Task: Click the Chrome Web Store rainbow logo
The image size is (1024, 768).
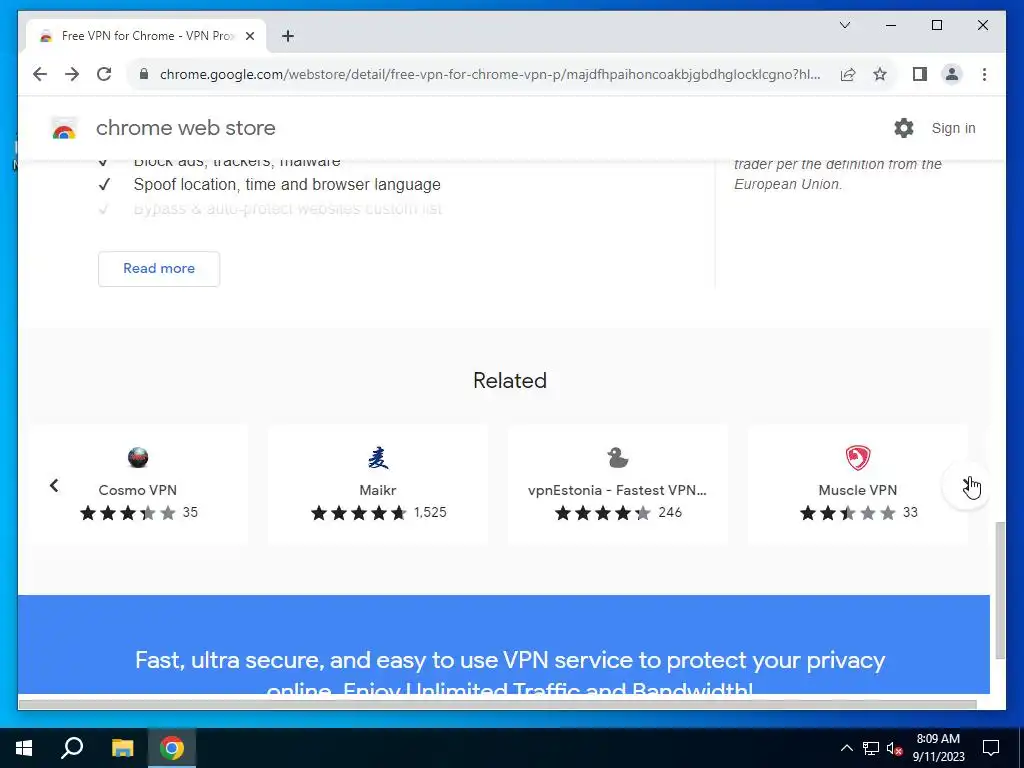Action: (64, 129)
